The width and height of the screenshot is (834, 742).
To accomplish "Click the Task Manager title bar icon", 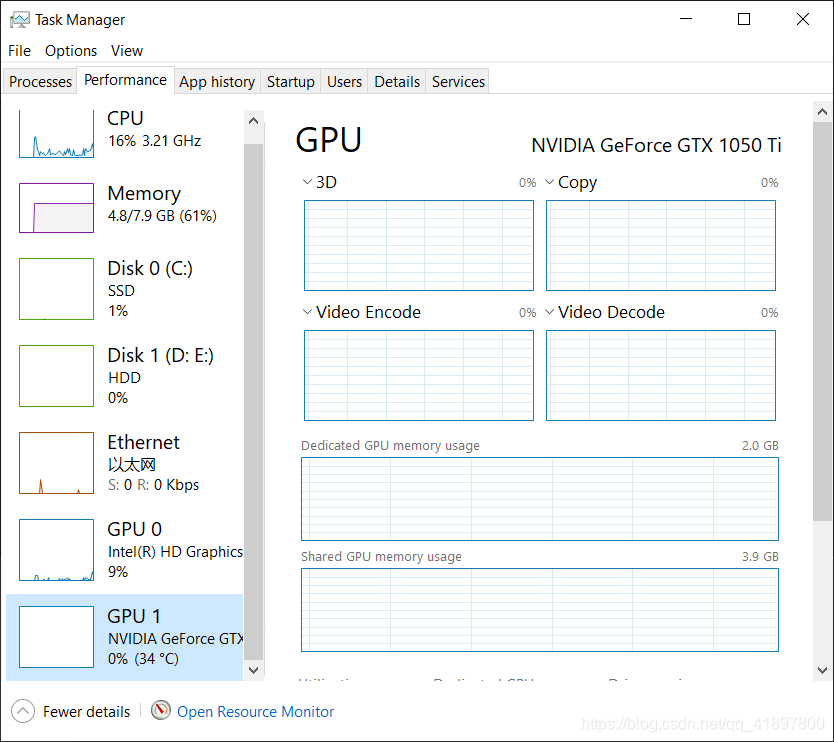I will tap(20, 20).
